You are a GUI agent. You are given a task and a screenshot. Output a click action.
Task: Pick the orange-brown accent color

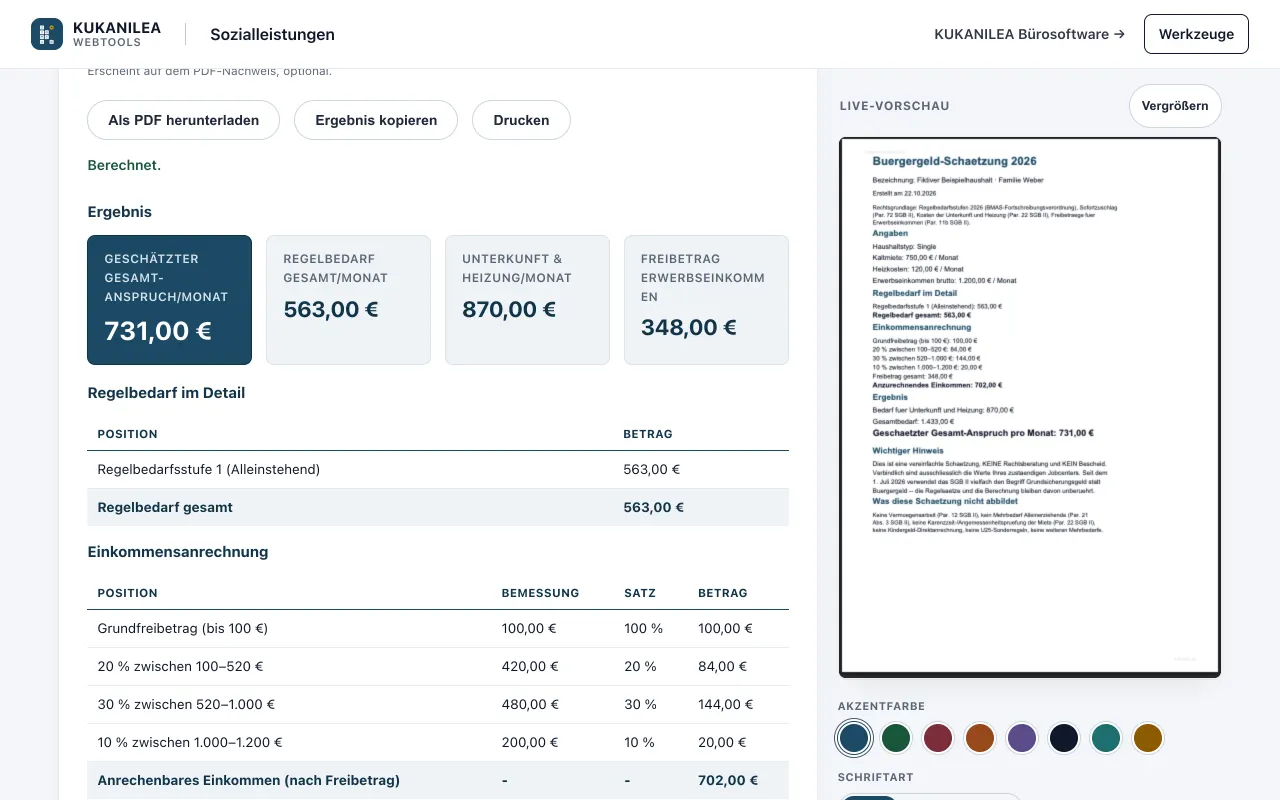[980, 738]
